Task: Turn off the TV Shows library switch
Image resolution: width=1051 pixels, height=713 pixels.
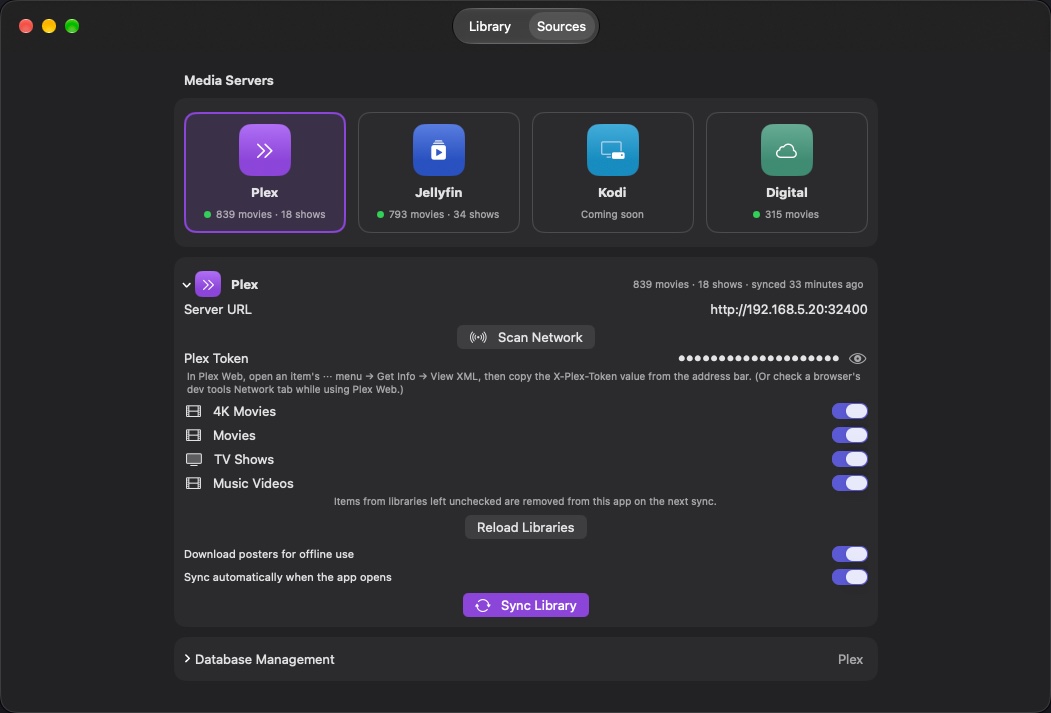Action: click(849, 460)
